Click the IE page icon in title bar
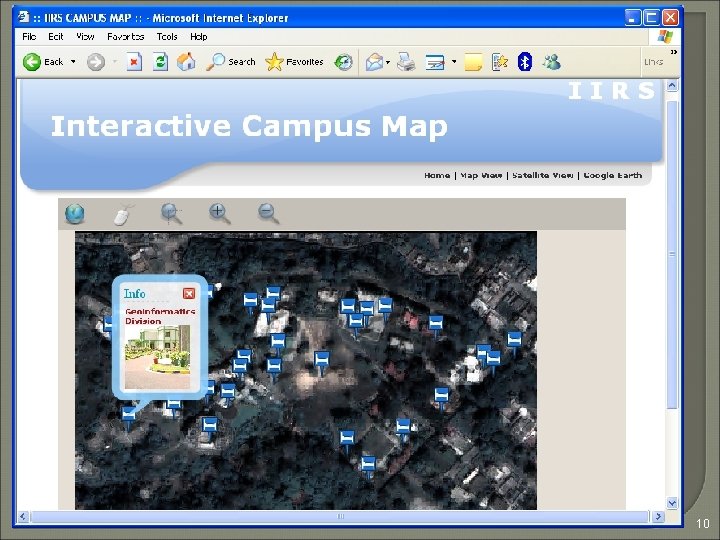 coord(23,17)
